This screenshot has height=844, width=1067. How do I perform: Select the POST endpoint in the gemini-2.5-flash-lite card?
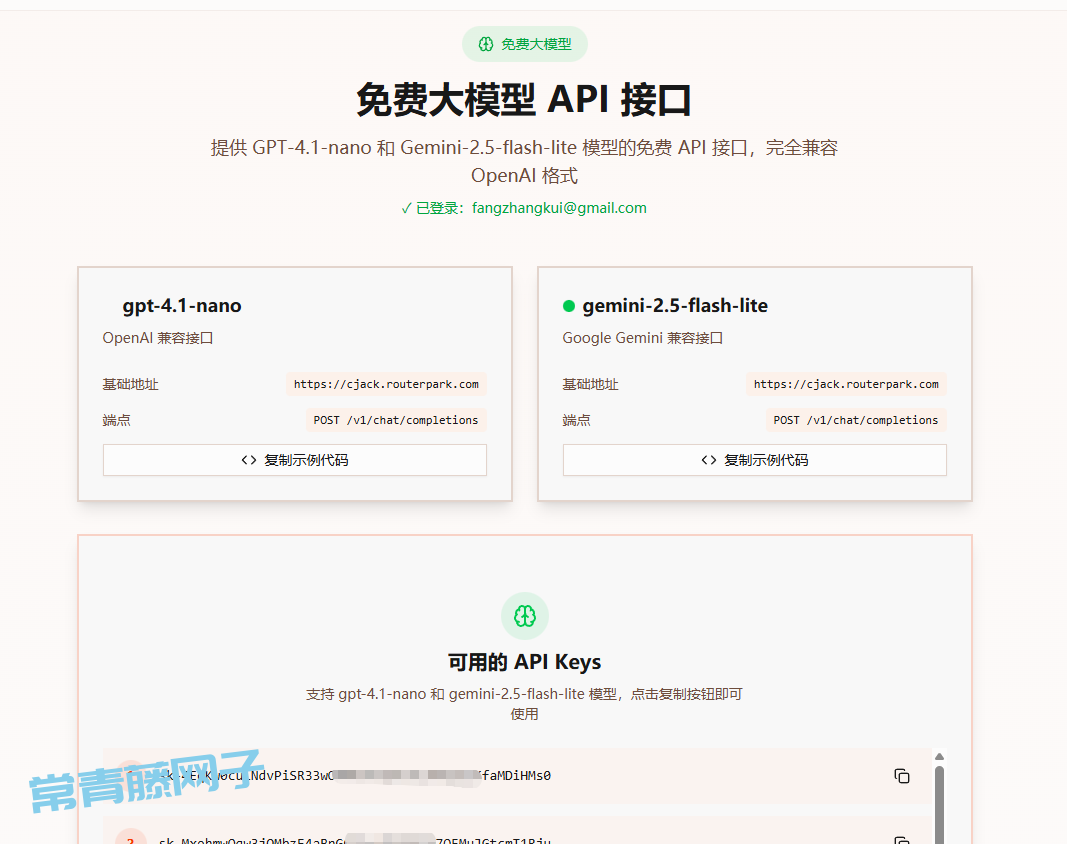pyautogui.click(x=856, y=420)
